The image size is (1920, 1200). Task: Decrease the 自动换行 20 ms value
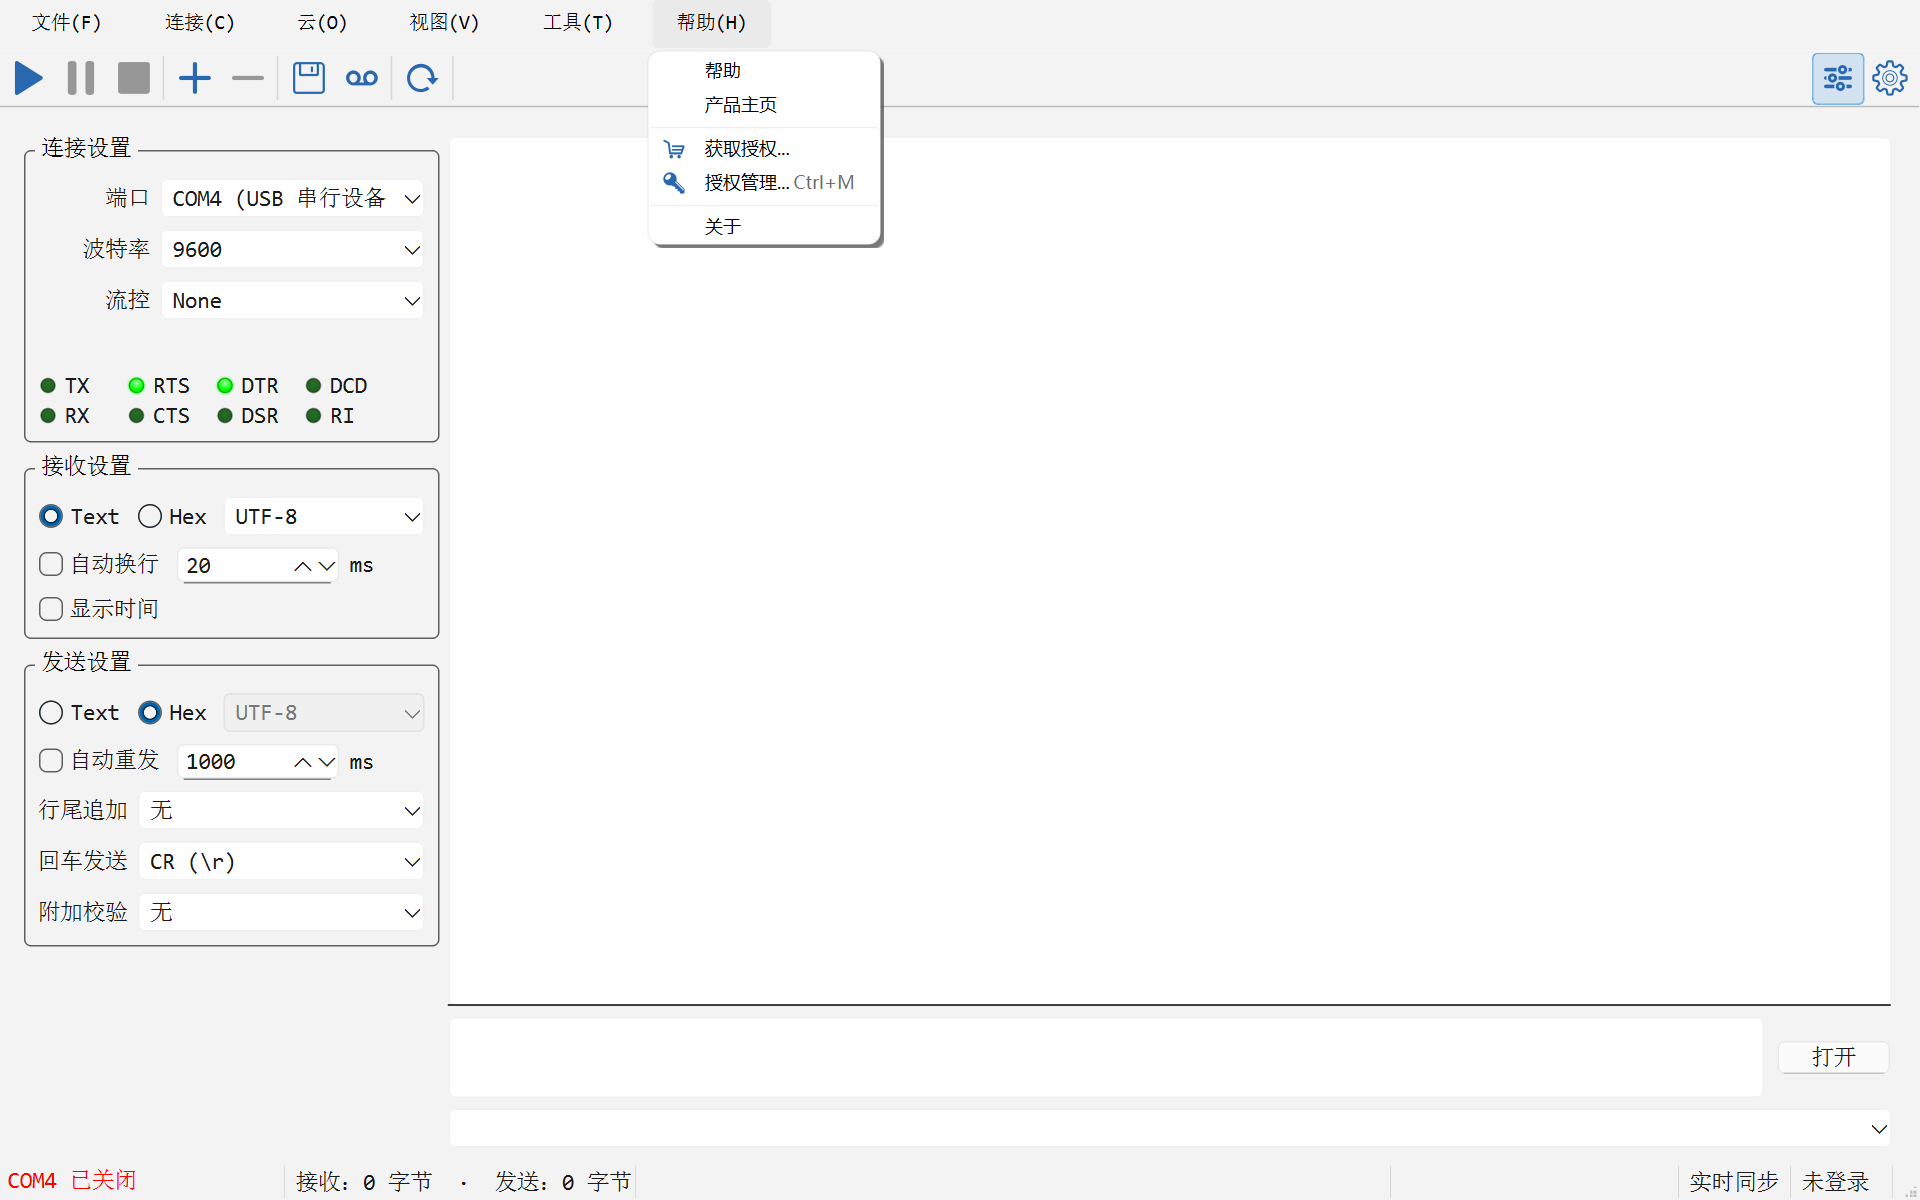coord(326,566)
